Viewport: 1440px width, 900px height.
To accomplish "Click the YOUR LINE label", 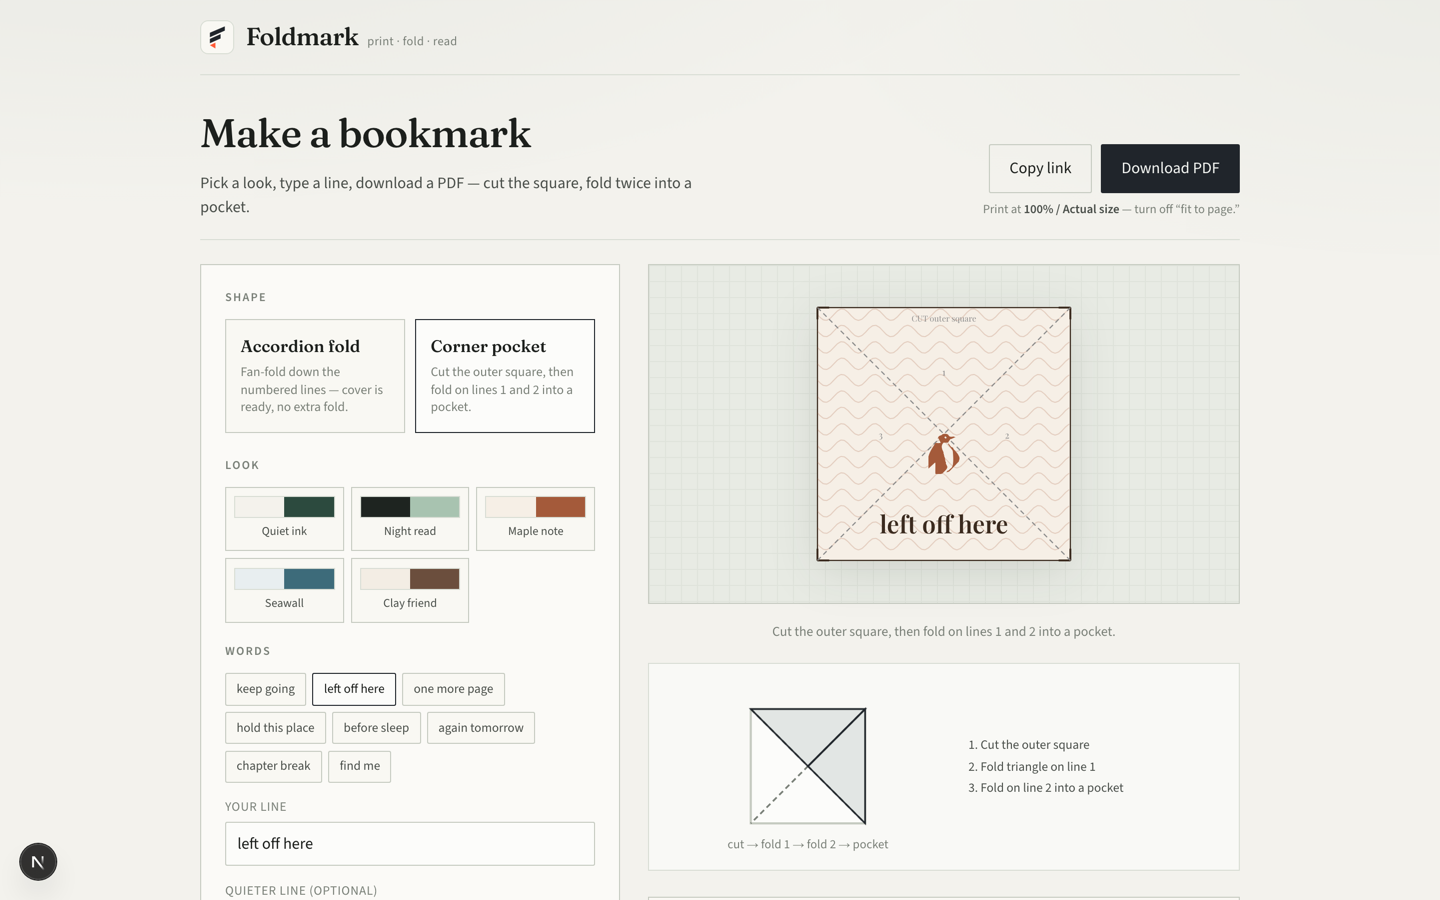I will click(x=256, y=807).
